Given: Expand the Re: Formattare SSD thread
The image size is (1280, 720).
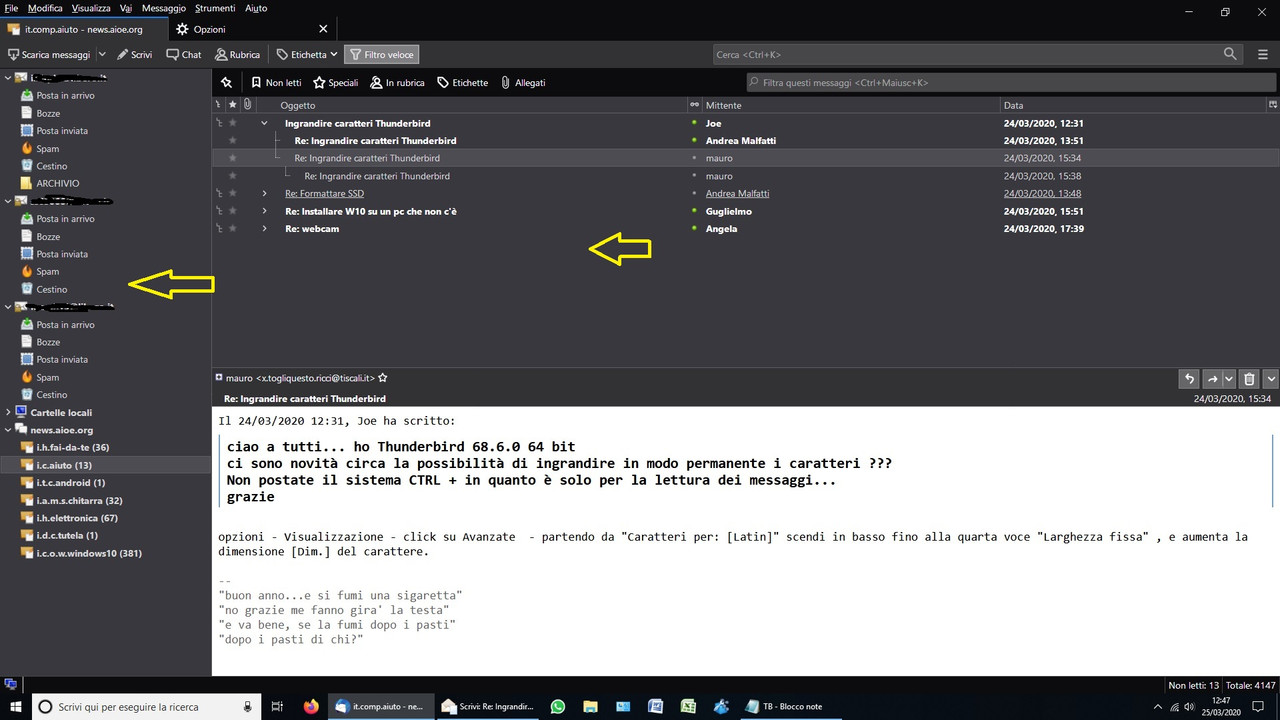Looking at the screenshot, I should tap(265, 193).
